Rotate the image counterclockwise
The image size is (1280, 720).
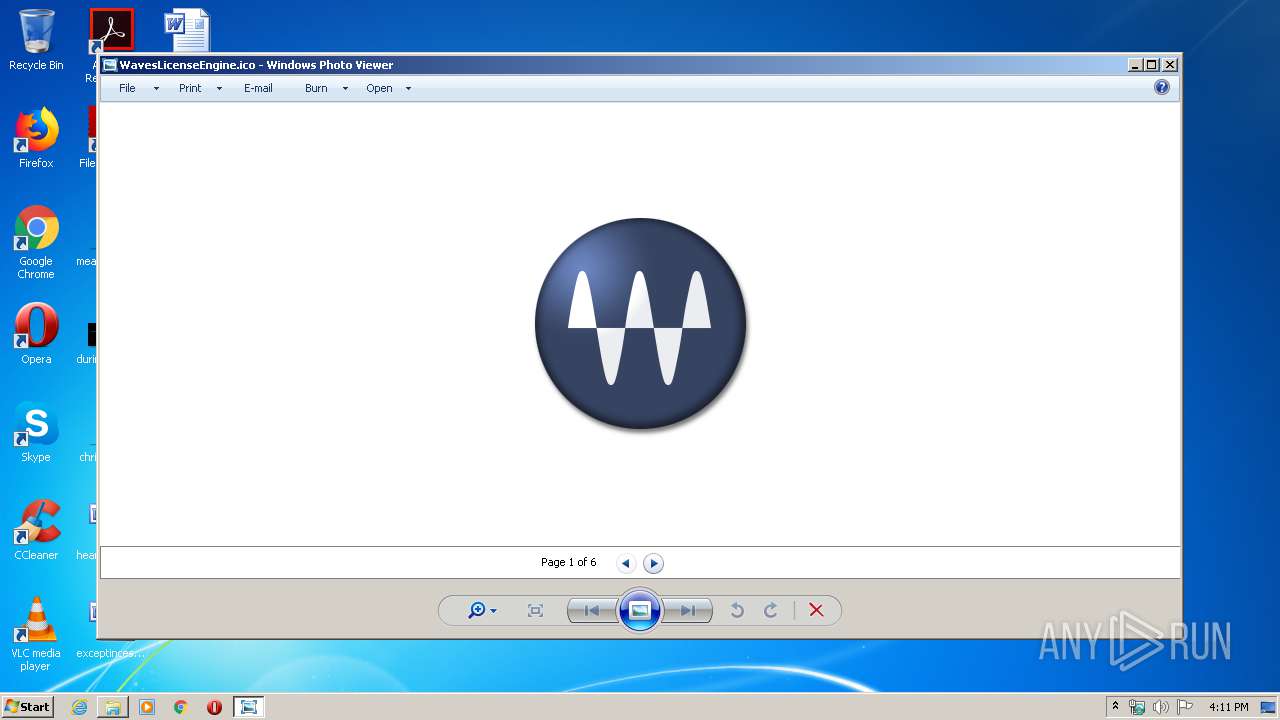tap(737, 610)
